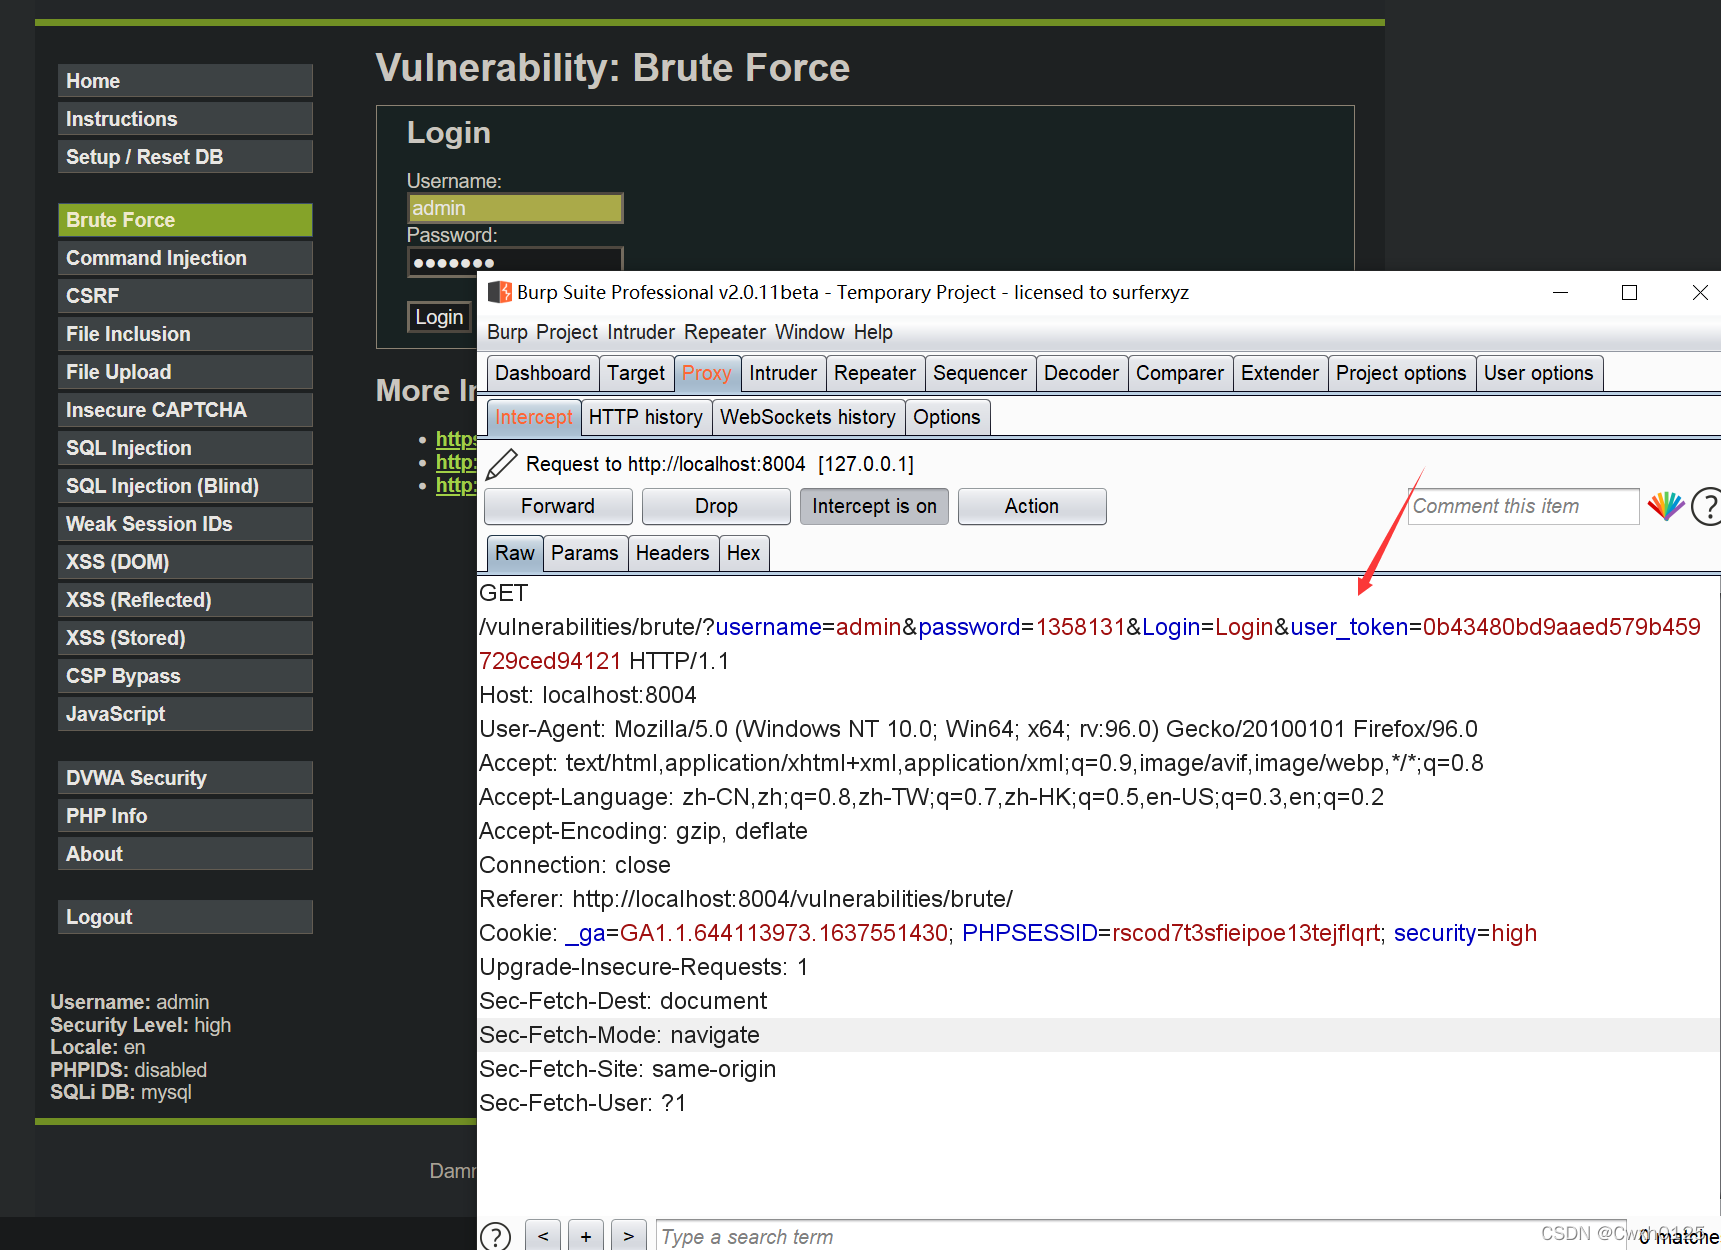Switch to the Repeater tool tab
This screenshot has width=1721, height=1250.
(x=875, y=373)
